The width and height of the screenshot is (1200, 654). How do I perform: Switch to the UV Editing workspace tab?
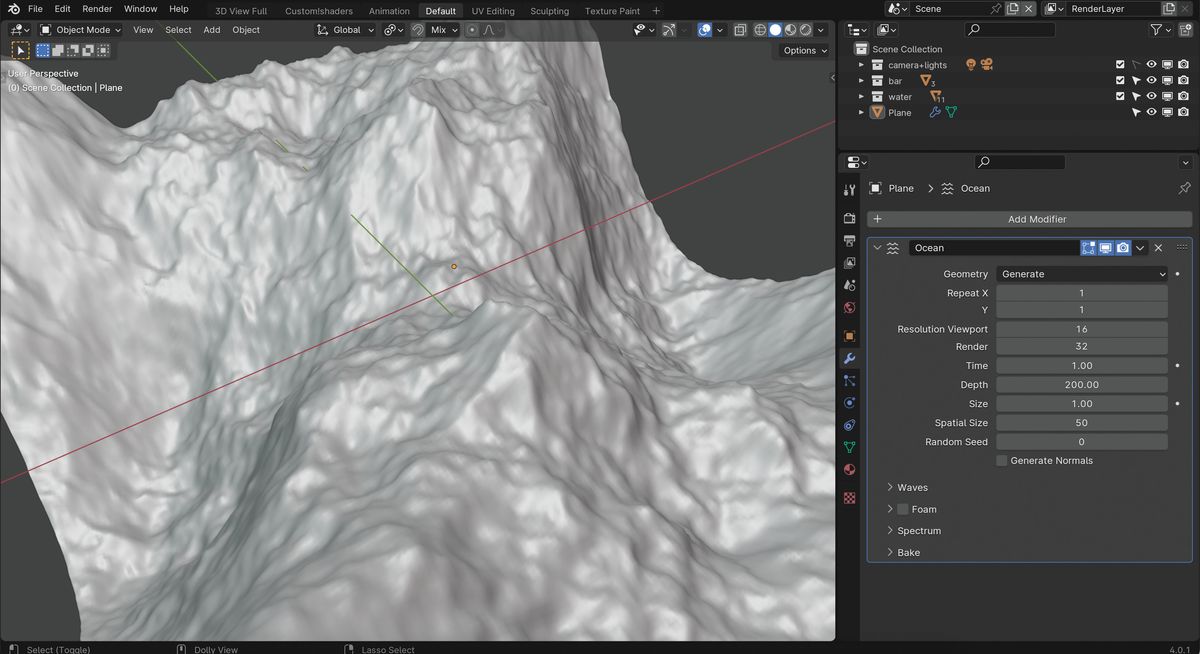tap(493, 11)
